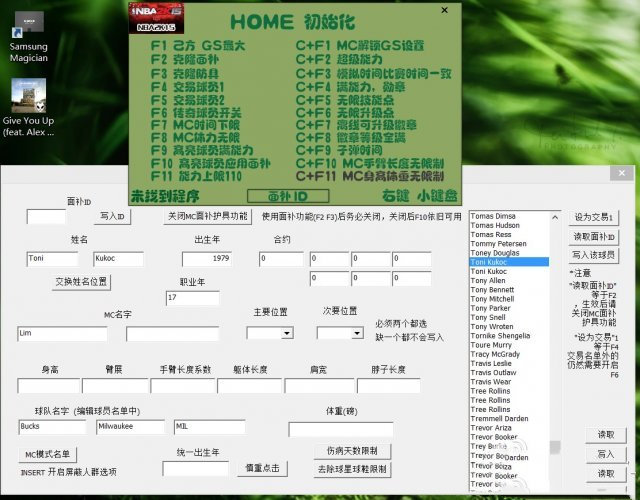Click the 读取面补ID button

click(596, 237)
